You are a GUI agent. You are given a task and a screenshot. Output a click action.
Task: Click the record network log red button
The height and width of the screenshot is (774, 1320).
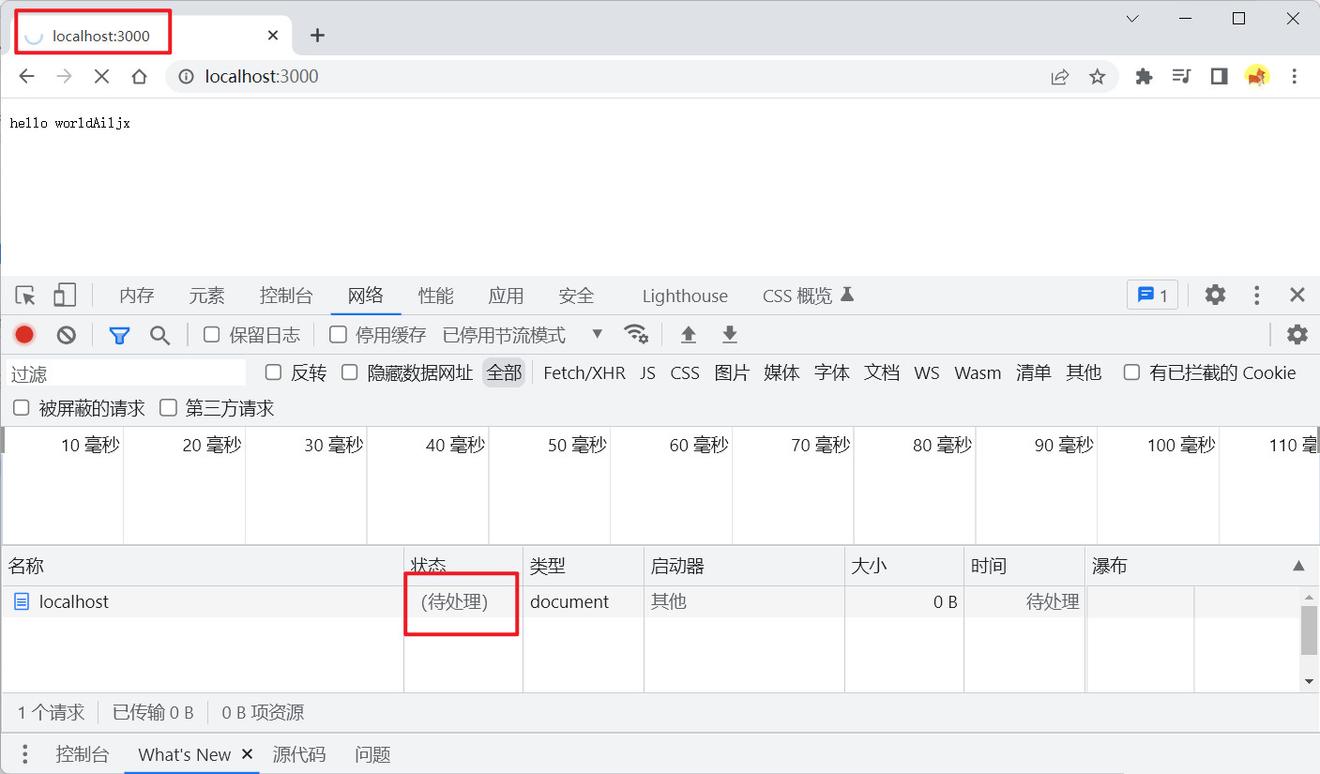[24, 335]
